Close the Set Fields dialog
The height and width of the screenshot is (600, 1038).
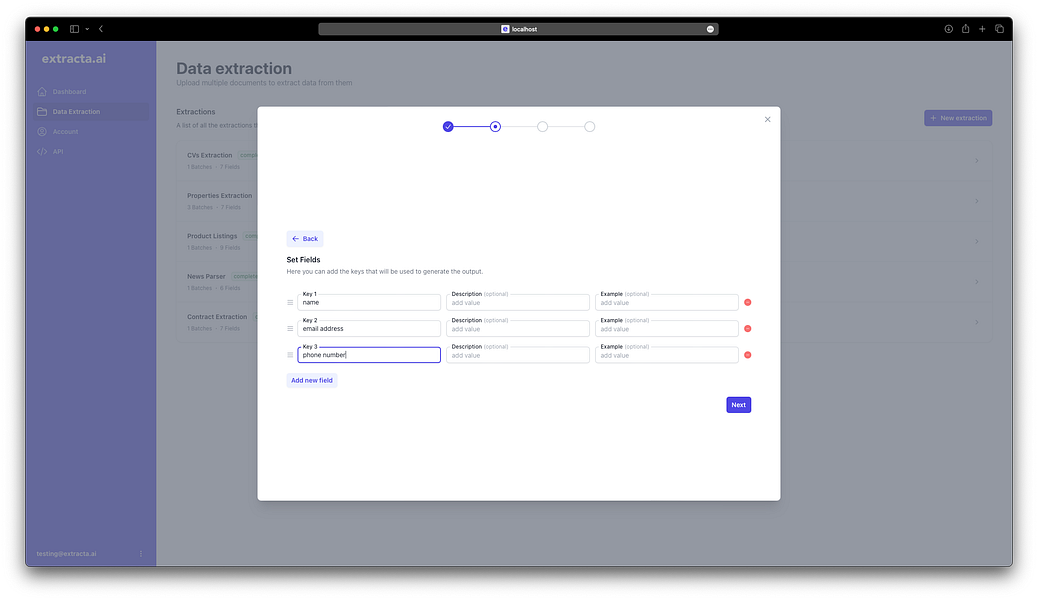[x=768, y=118]
